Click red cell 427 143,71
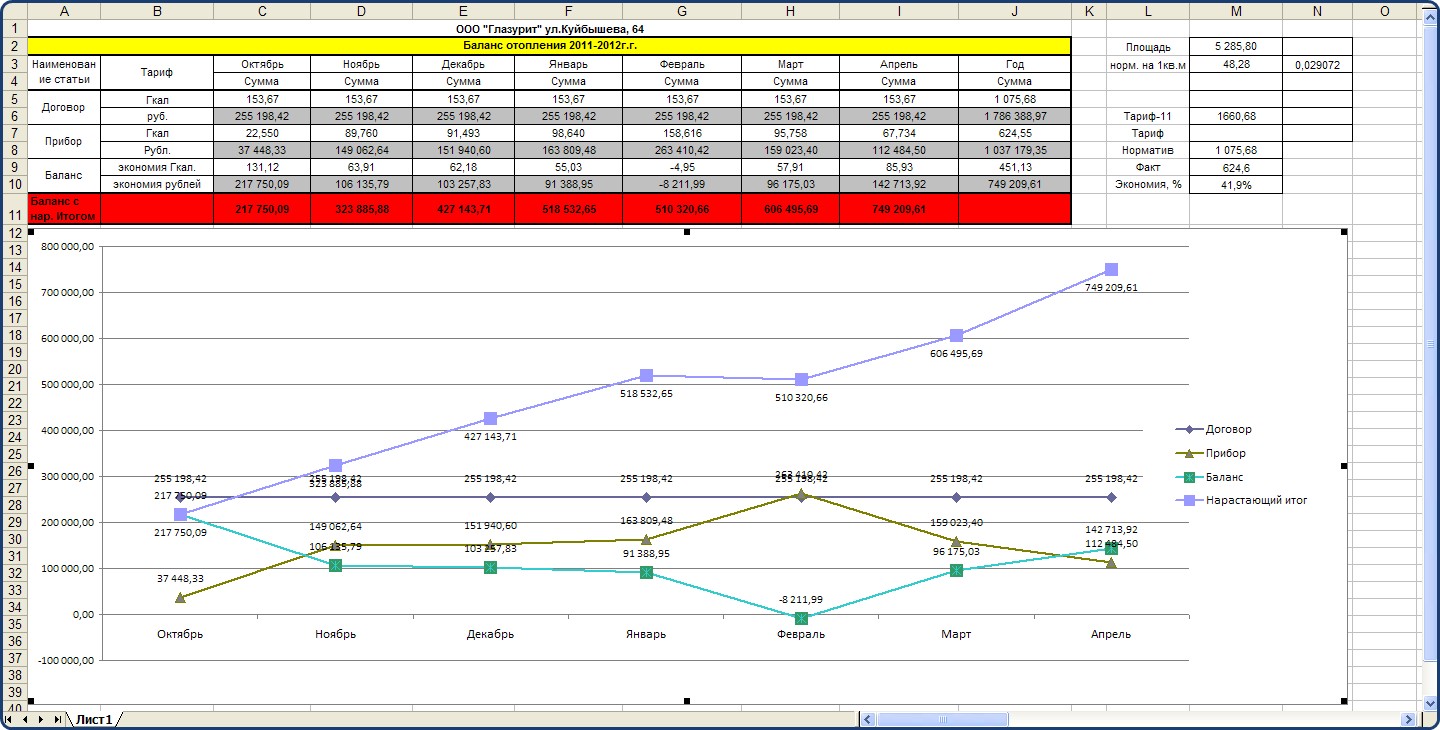 (463, 209)
